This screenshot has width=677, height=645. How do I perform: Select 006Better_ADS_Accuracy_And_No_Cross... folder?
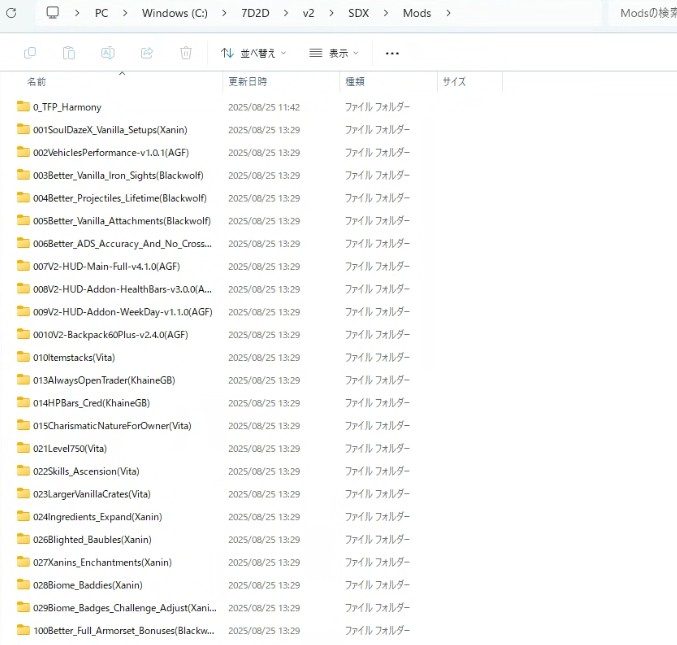coord(122,243)
